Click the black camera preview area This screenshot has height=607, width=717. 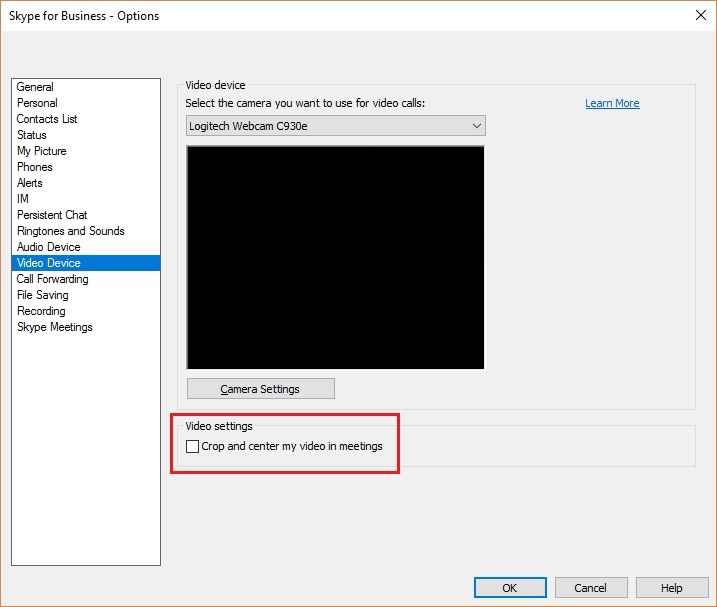coord(335,258)
